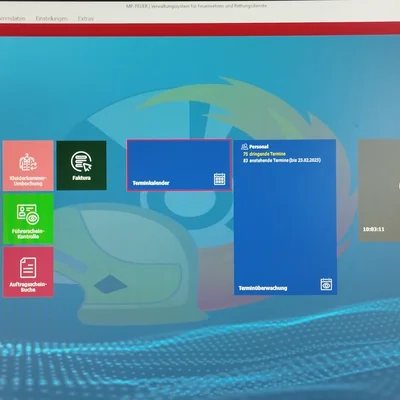This screenshot has height=400, width=400.
Task: Open the Führerschein-Kontrolle tile icon
Action: point(28,214)
